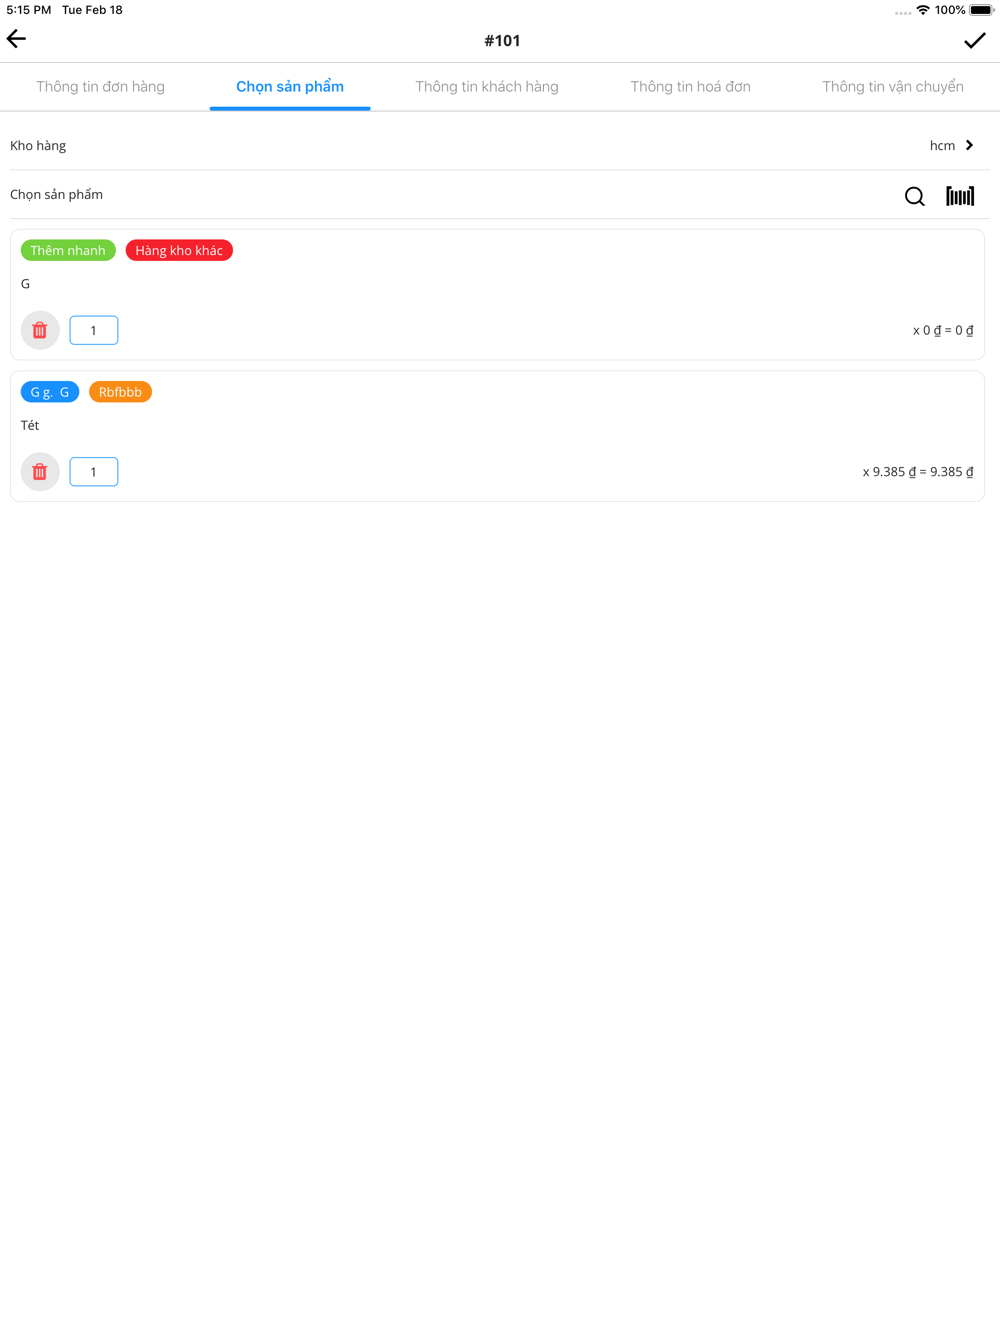Viewport: 1000px width, 1334px height.
Task: Edit quantity field for product Tét
Action: [94, 472]
